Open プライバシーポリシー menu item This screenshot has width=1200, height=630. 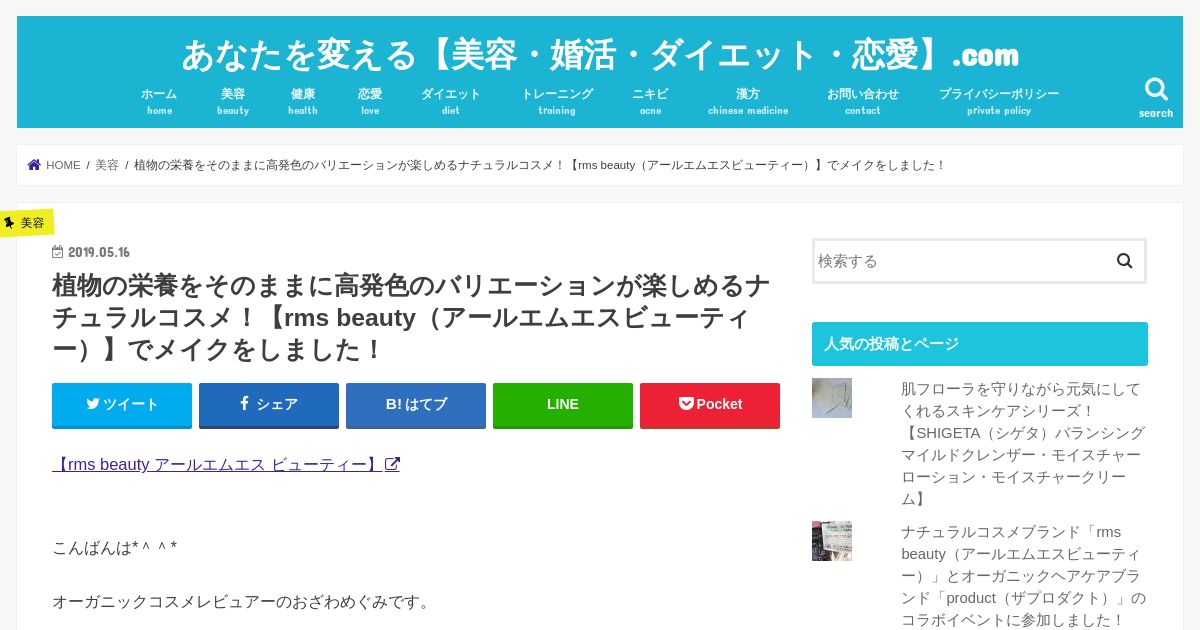(999, 101)
